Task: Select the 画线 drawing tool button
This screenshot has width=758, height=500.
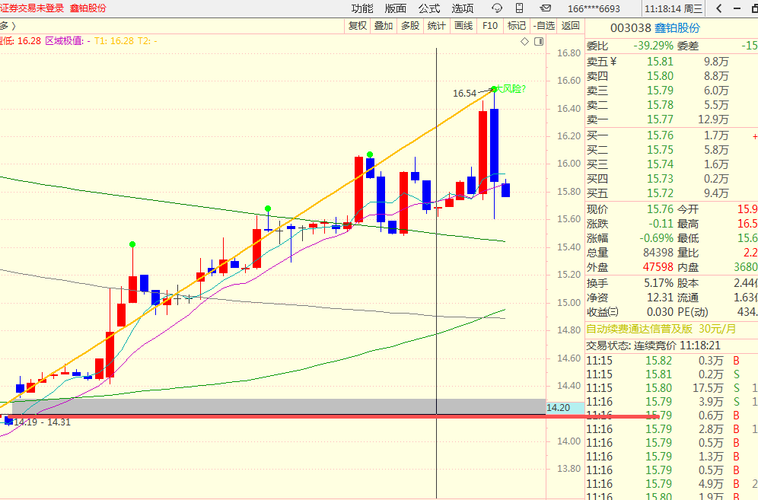Action: point(463,26)
